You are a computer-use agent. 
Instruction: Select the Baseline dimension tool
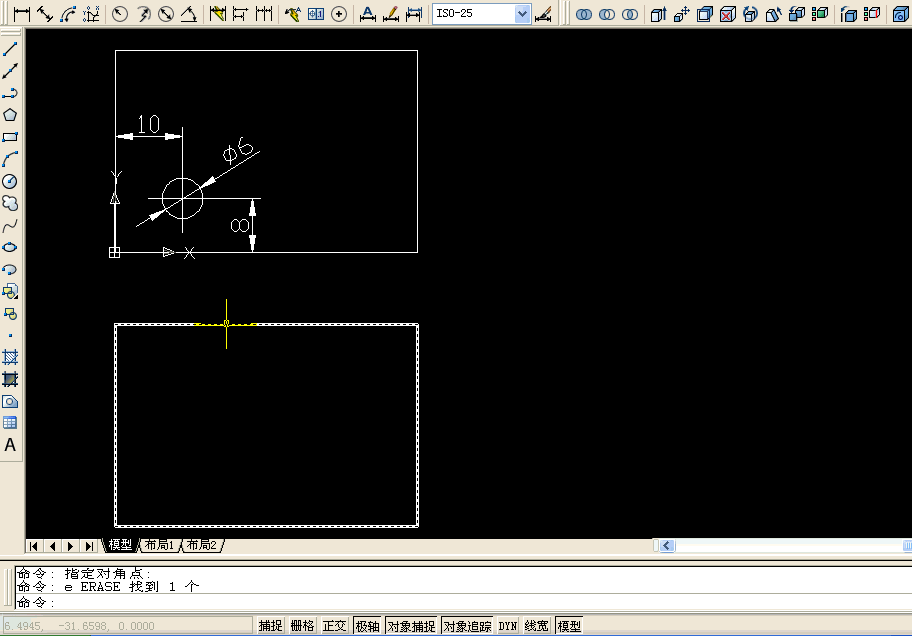pyautogui.click(x=240, y=14)
